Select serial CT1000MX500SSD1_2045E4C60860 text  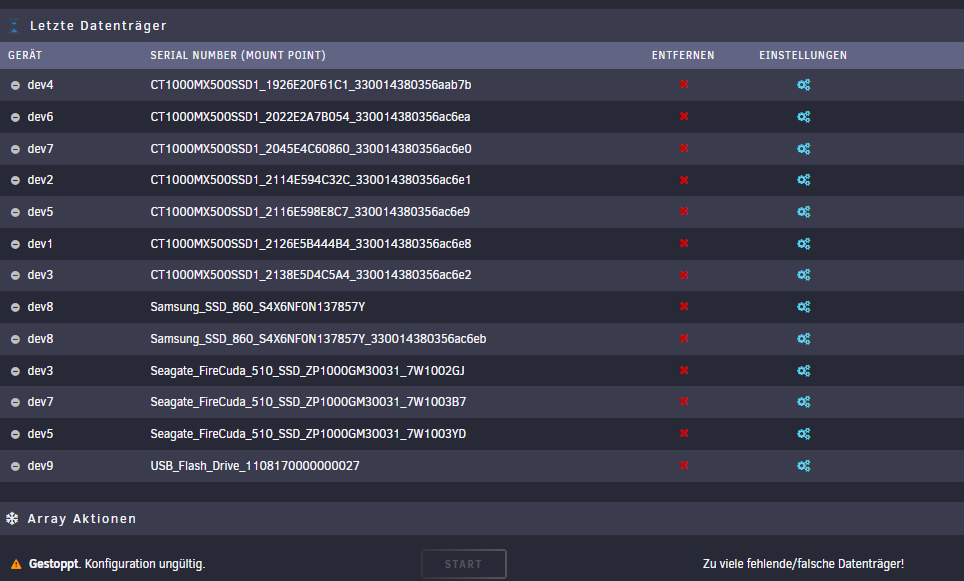pos(310,149)
